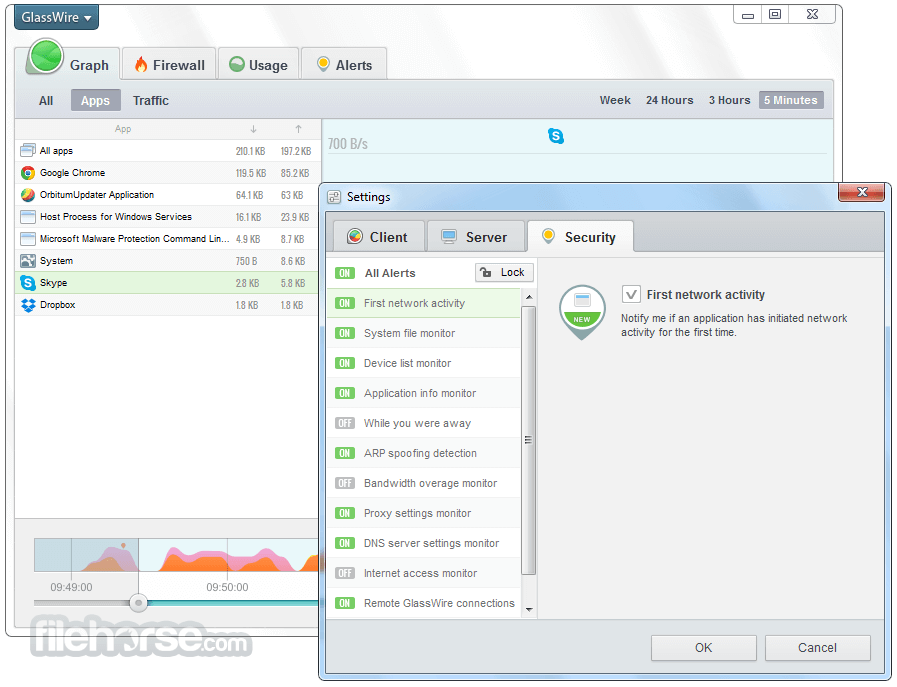Toggle the All Alerts ON switch

(x=345, y=273)
